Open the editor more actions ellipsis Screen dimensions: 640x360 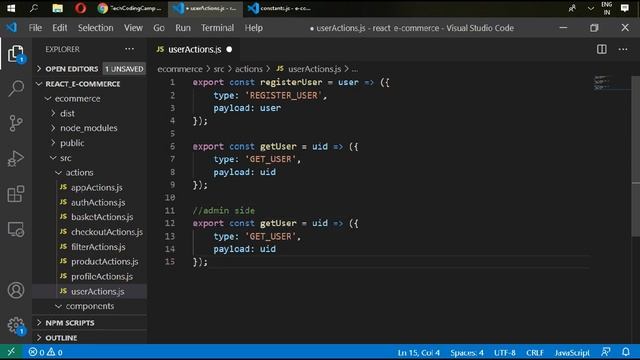pyautogui.click(x=623, y=49)
